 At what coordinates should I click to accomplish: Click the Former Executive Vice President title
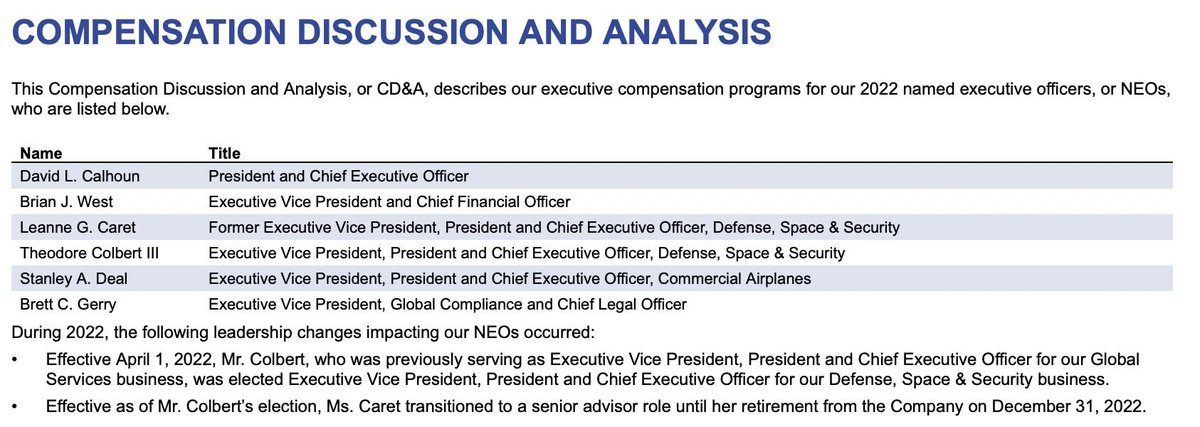(x=553, y=228)
